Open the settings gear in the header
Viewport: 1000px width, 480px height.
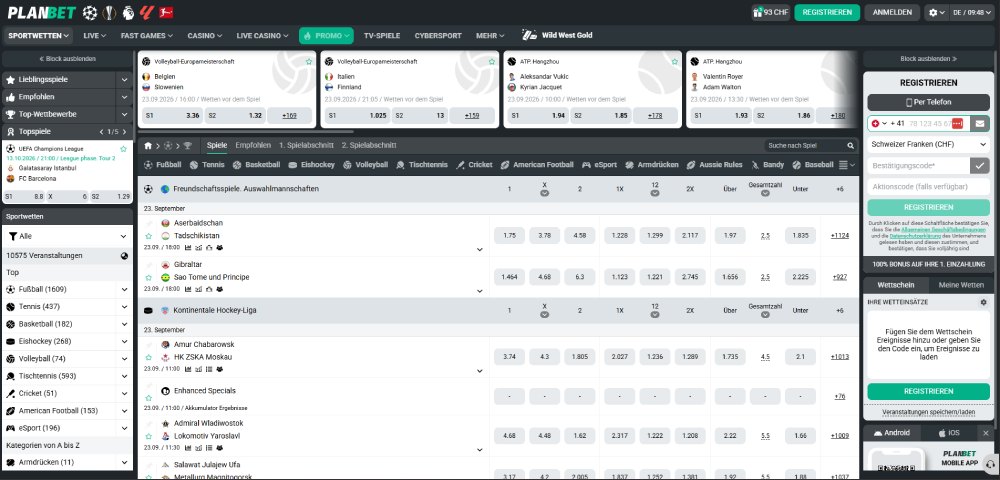point(937,12)
